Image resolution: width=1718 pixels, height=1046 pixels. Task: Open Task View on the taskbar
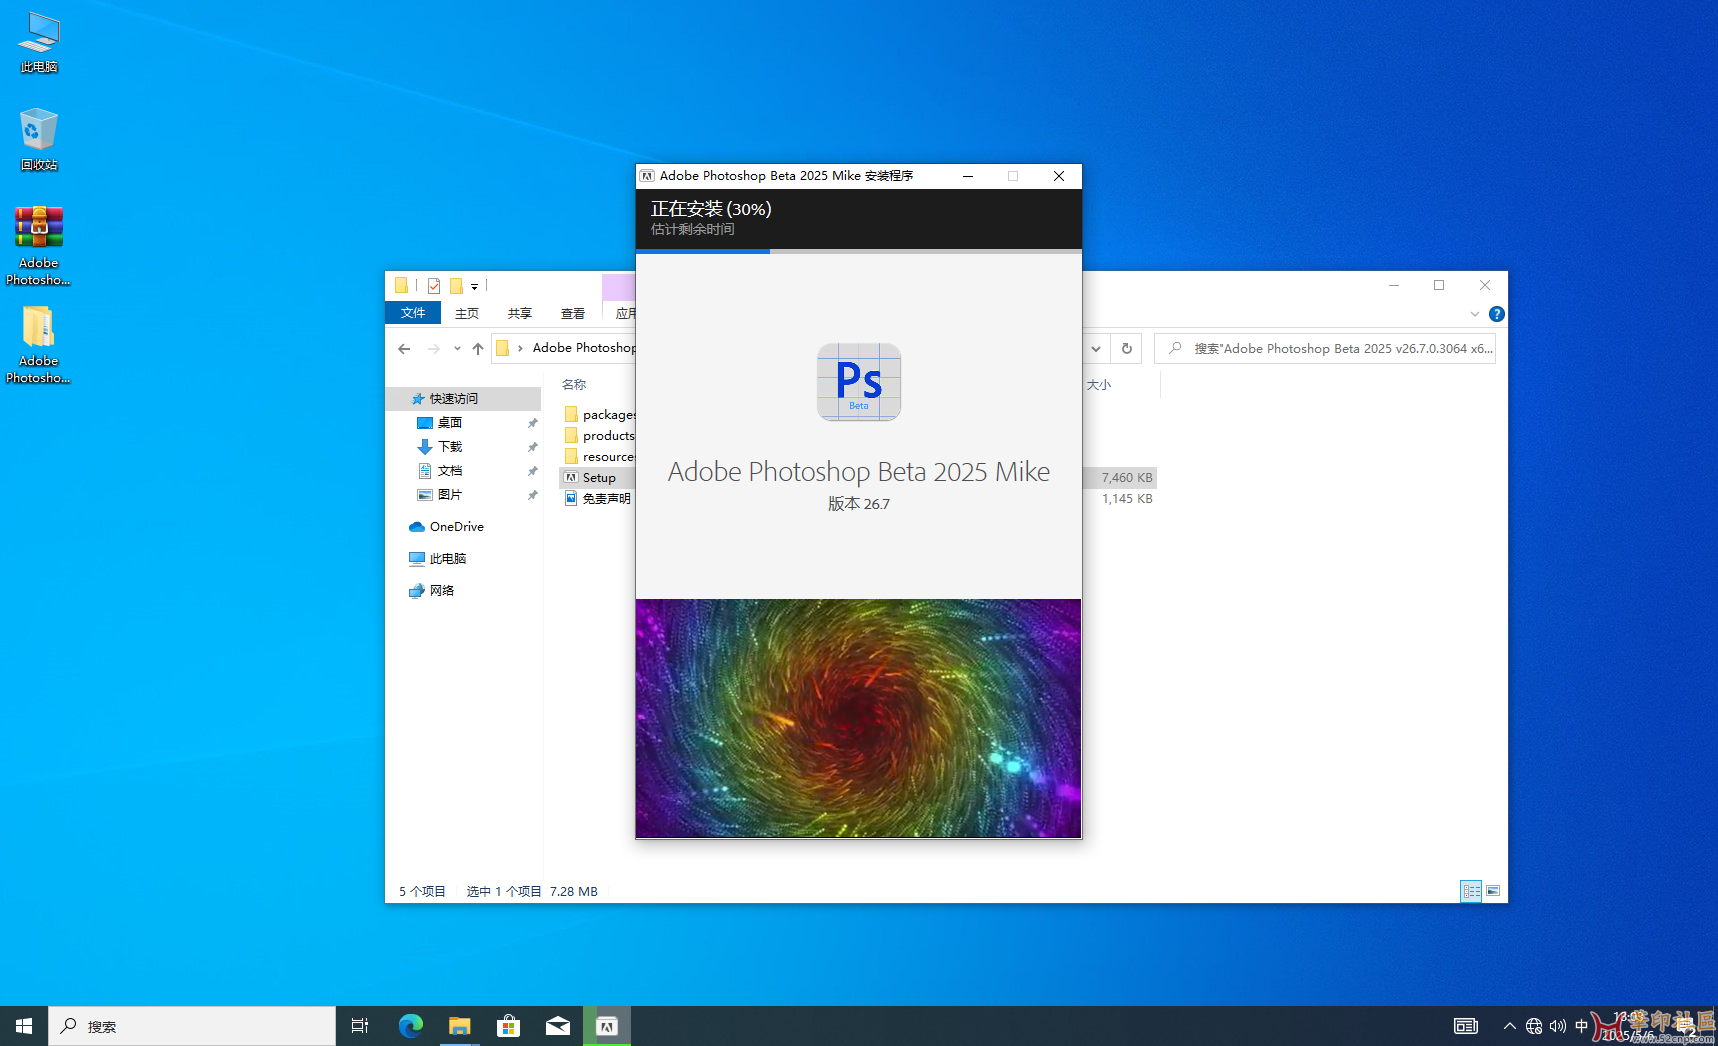[360, 1026]
